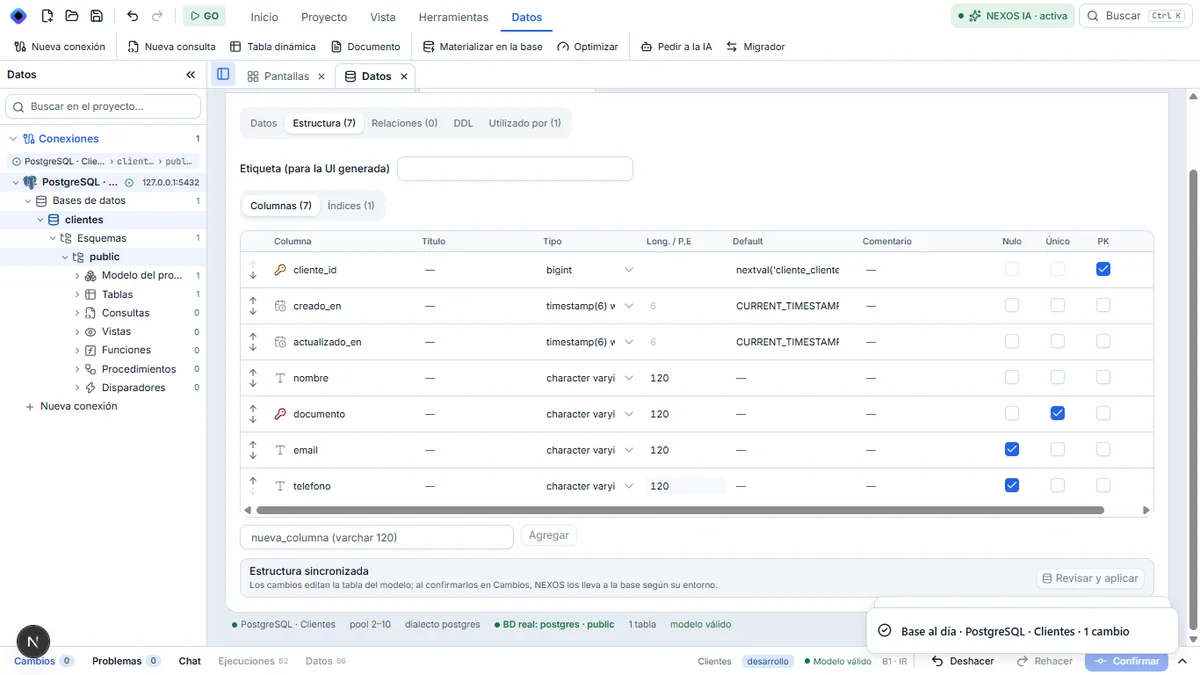Expand the Tablas tree node
The height and width of the screenshot is (675, 1200).
click(78, 295)
